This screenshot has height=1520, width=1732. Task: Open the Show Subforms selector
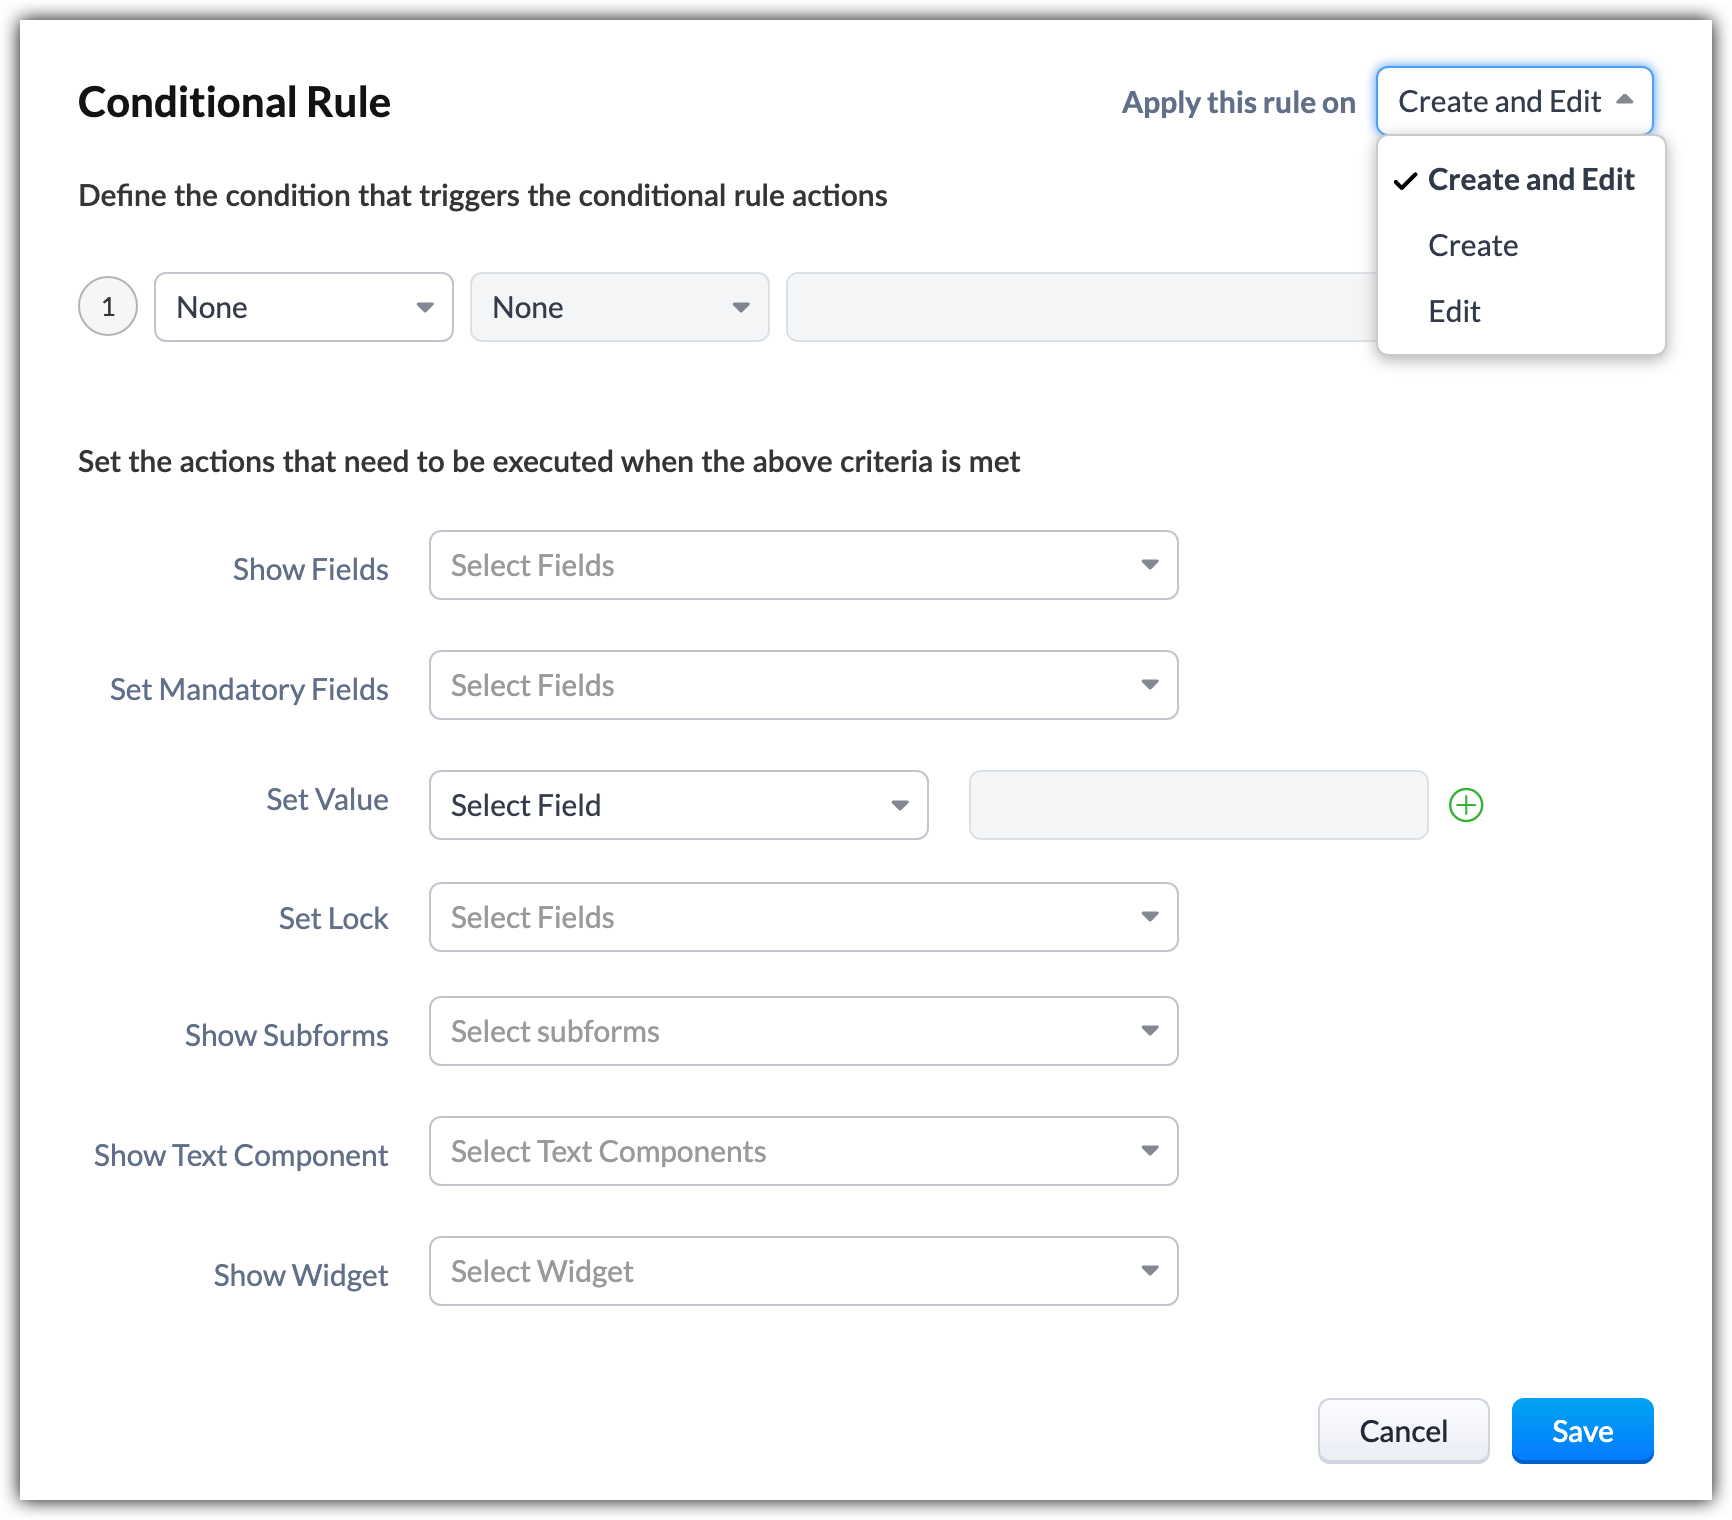[x=803, y=1031]
